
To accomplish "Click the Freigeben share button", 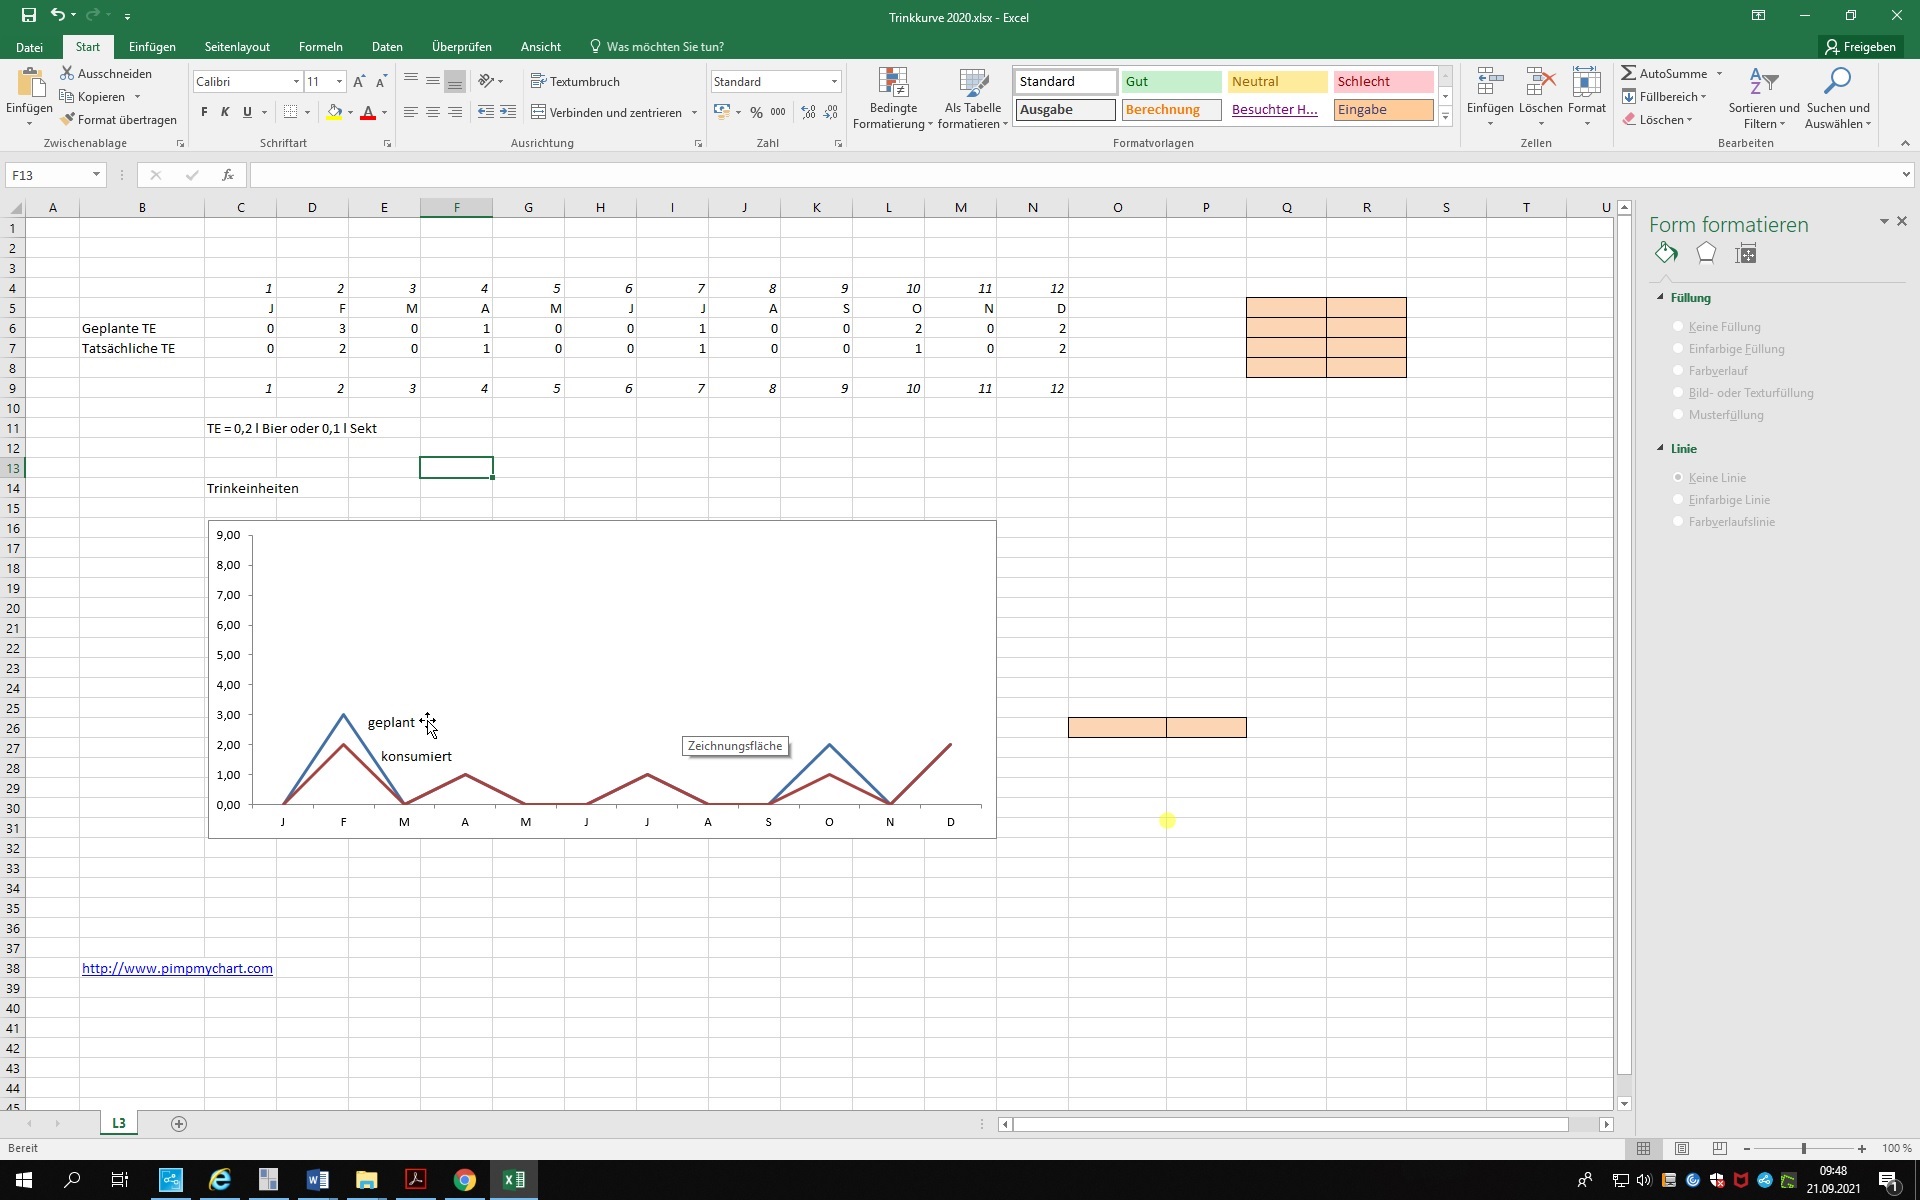I will [1860, 47].
